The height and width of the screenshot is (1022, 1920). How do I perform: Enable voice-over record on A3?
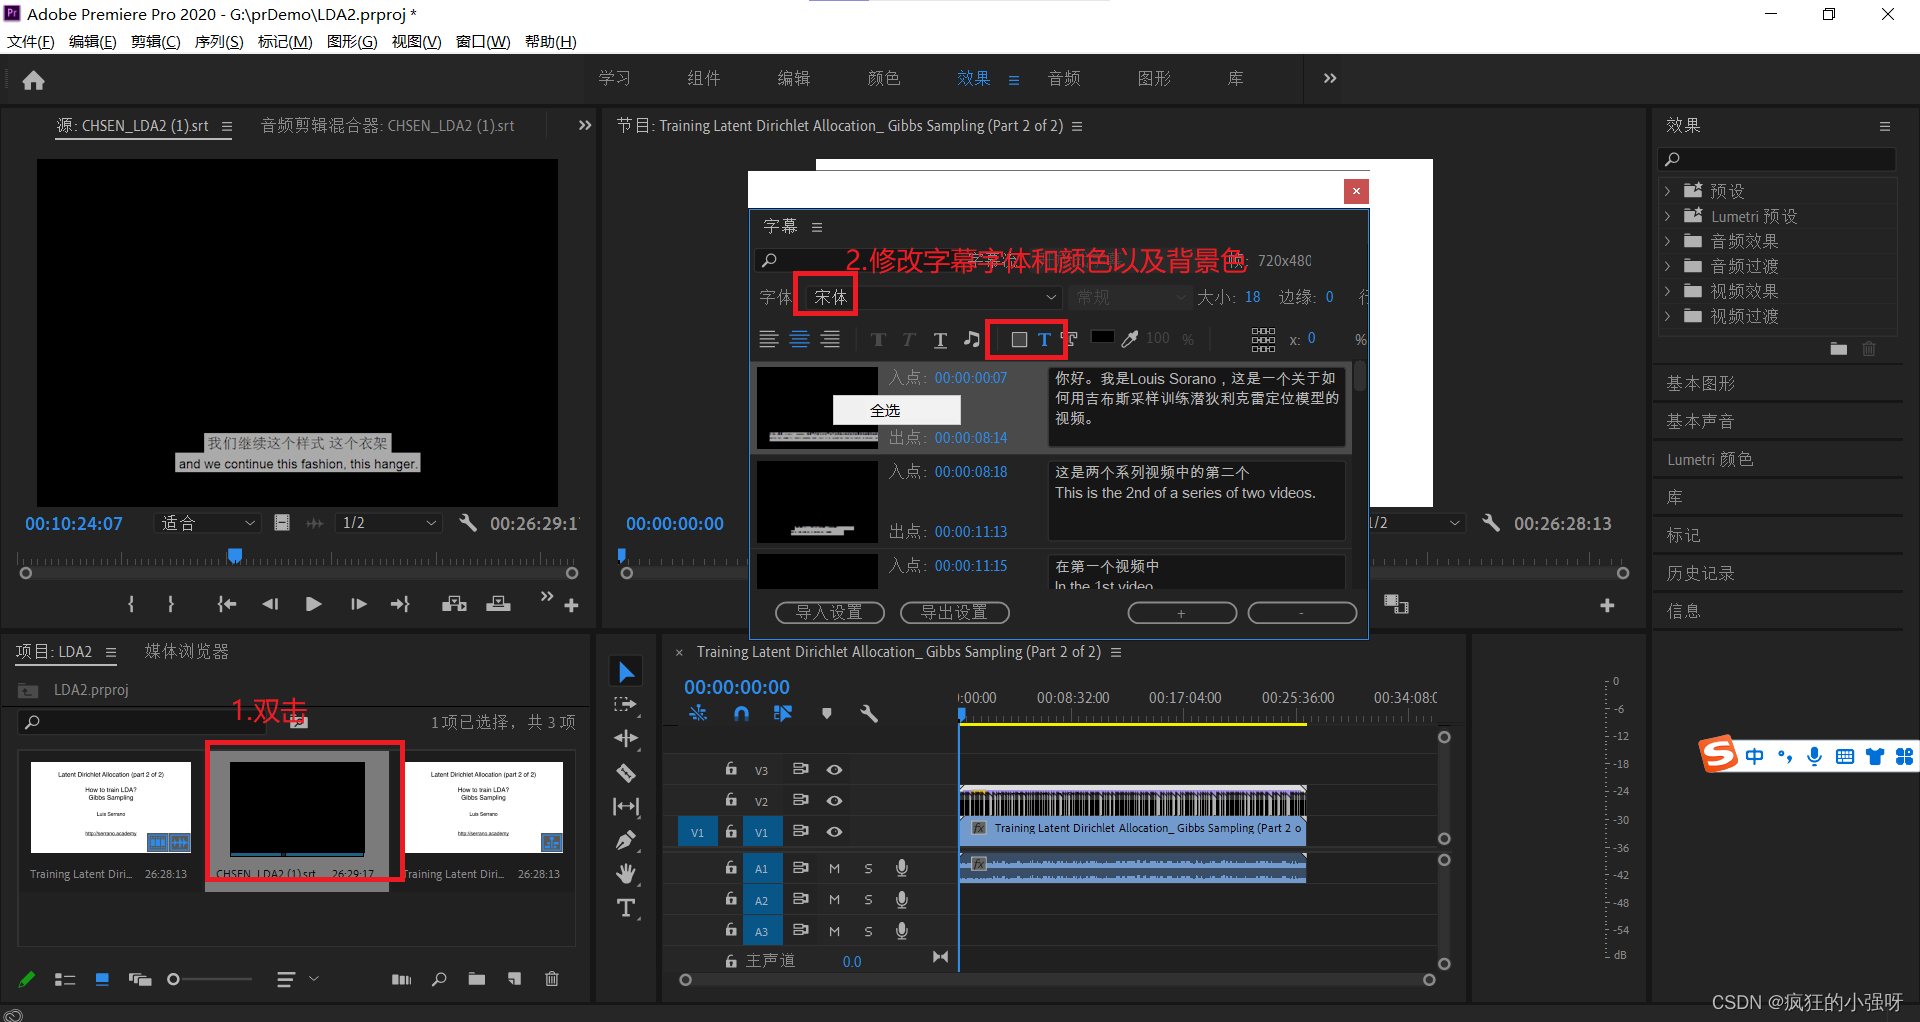click(902, 931)
